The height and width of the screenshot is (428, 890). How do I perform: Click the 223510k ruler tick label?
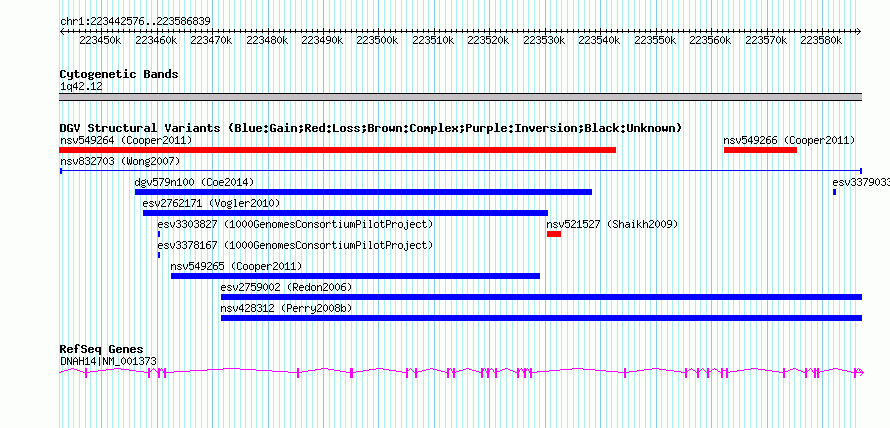[433, 41]
